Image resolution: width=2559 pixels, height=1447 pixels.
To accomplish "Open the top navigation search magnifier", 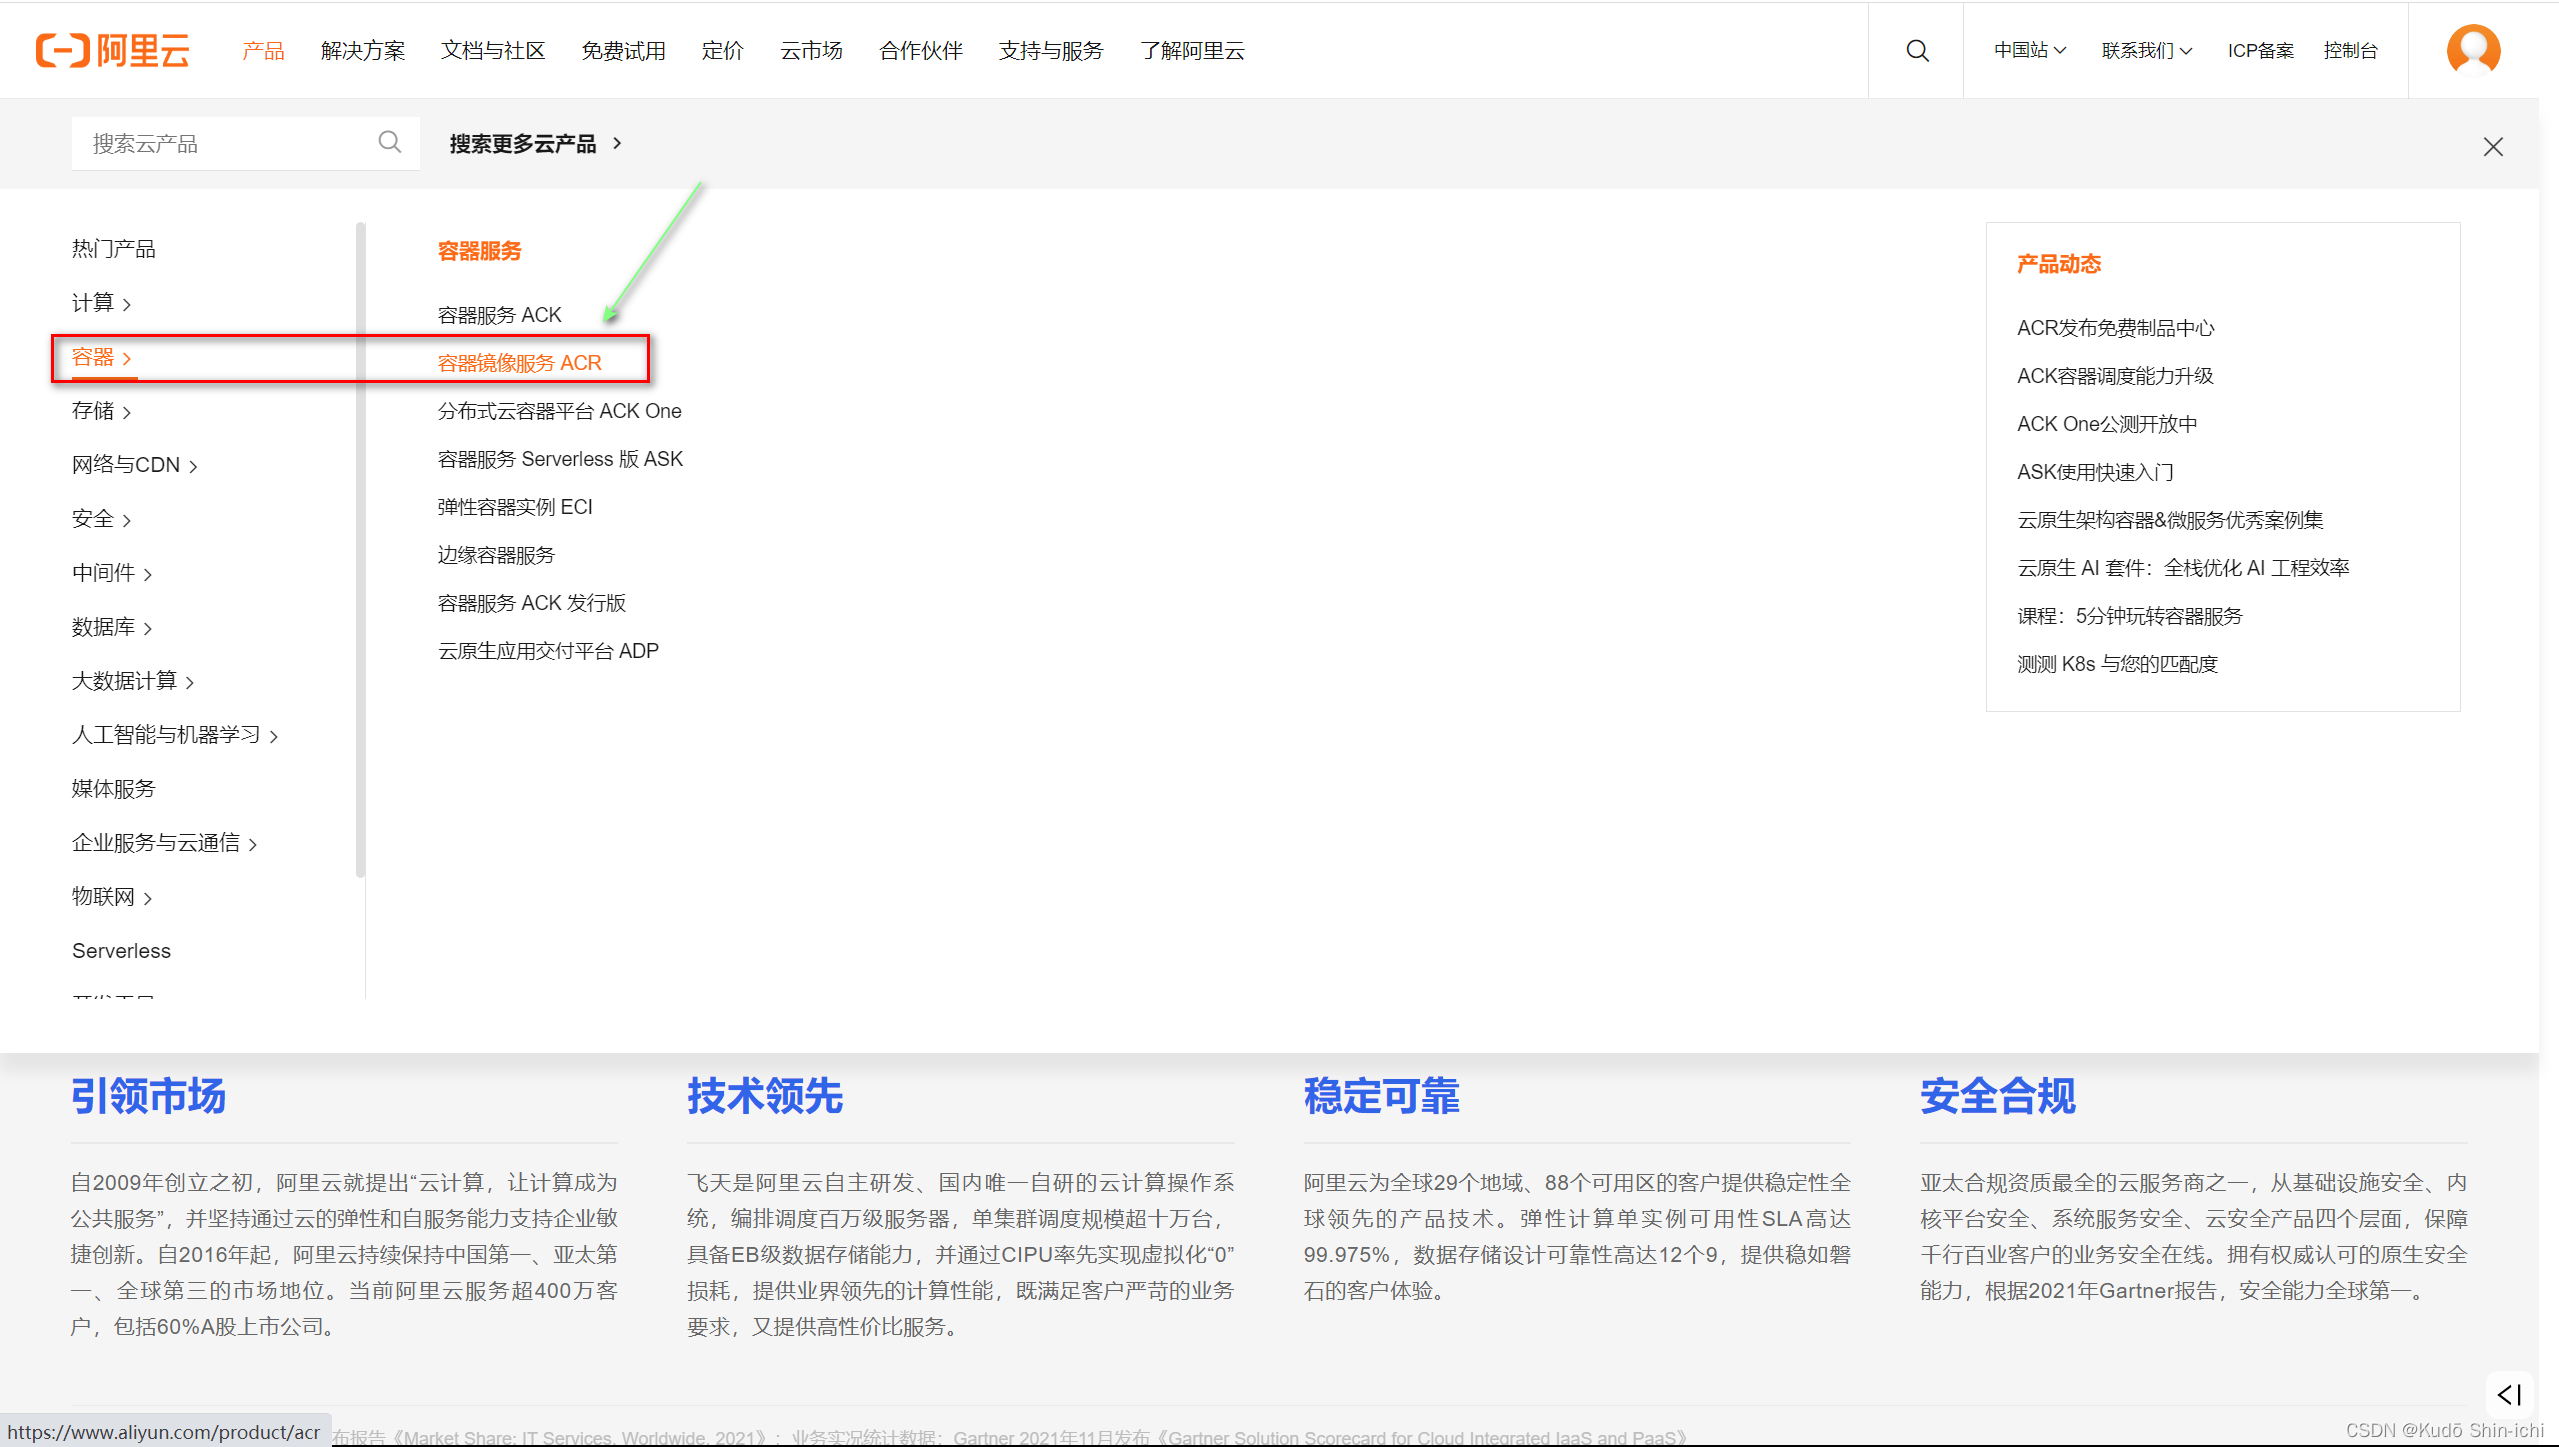I will tap(1916, 50).
